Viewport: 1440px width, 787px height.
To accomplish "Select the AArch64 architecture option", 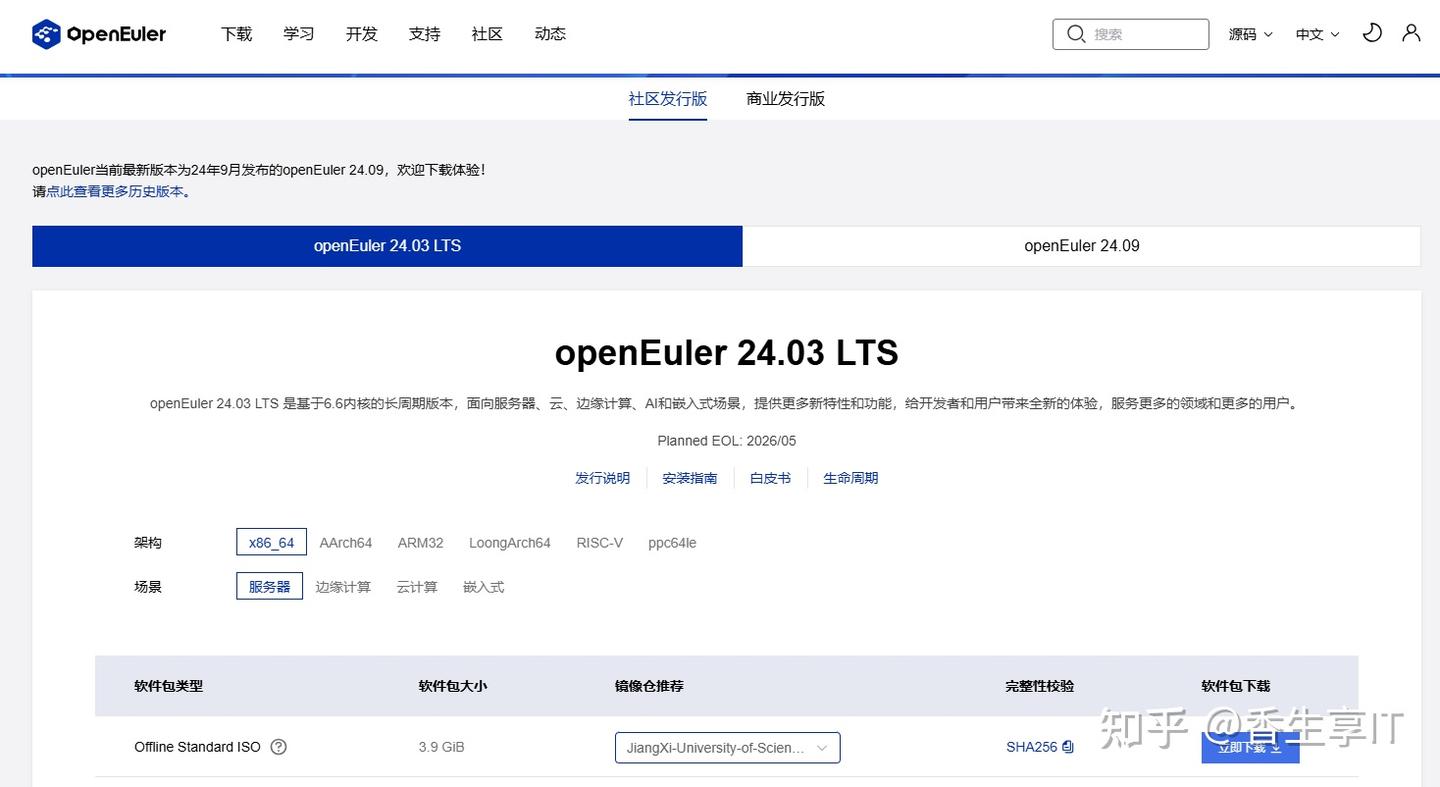I will [346, 542].
